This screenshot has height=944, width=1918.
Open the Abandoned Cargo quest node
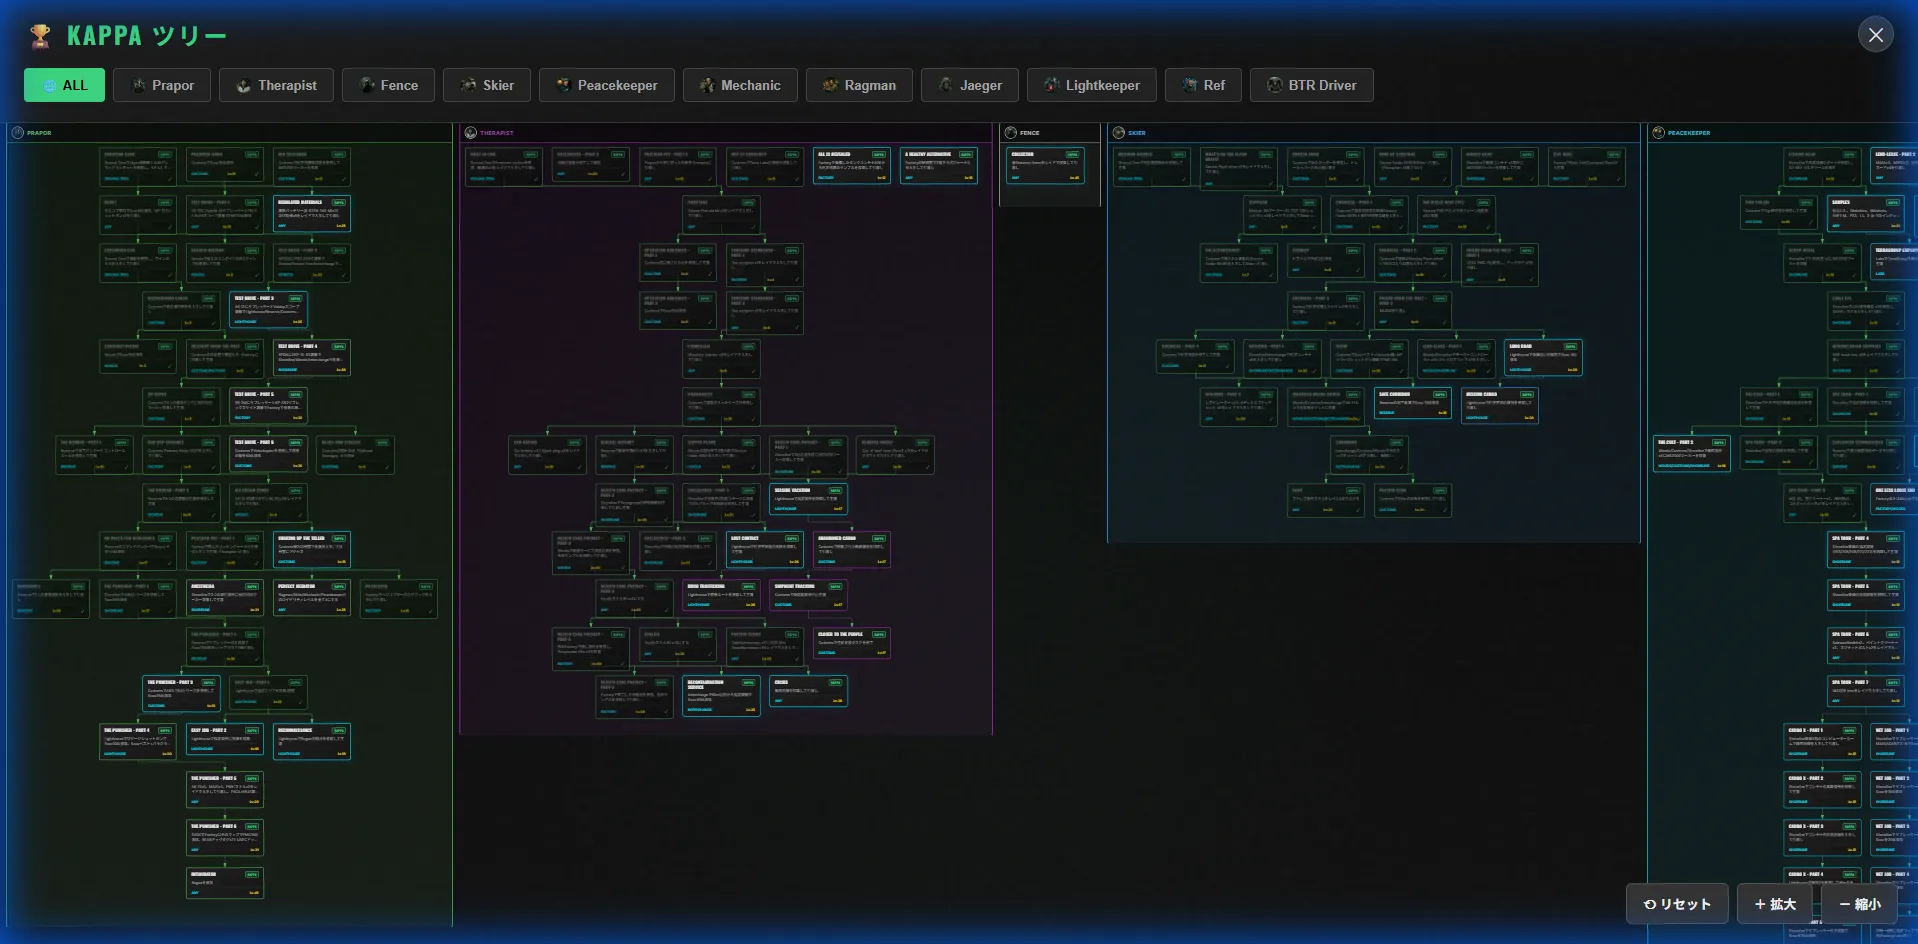(852, 550)
